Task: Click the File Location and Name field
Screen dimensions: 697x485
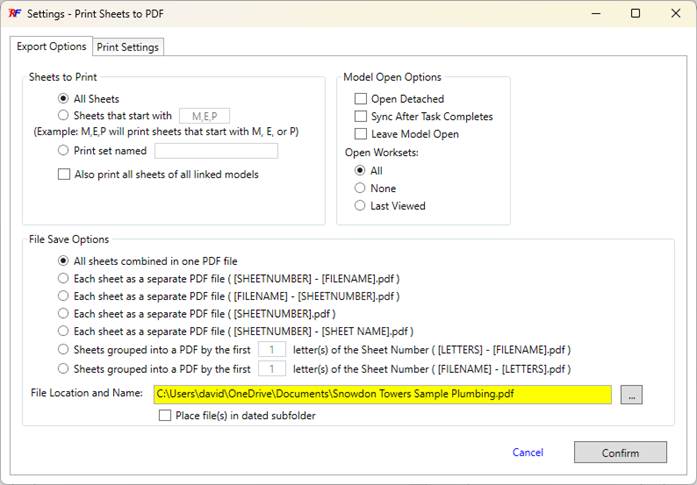Action: [x=382, y=395]
